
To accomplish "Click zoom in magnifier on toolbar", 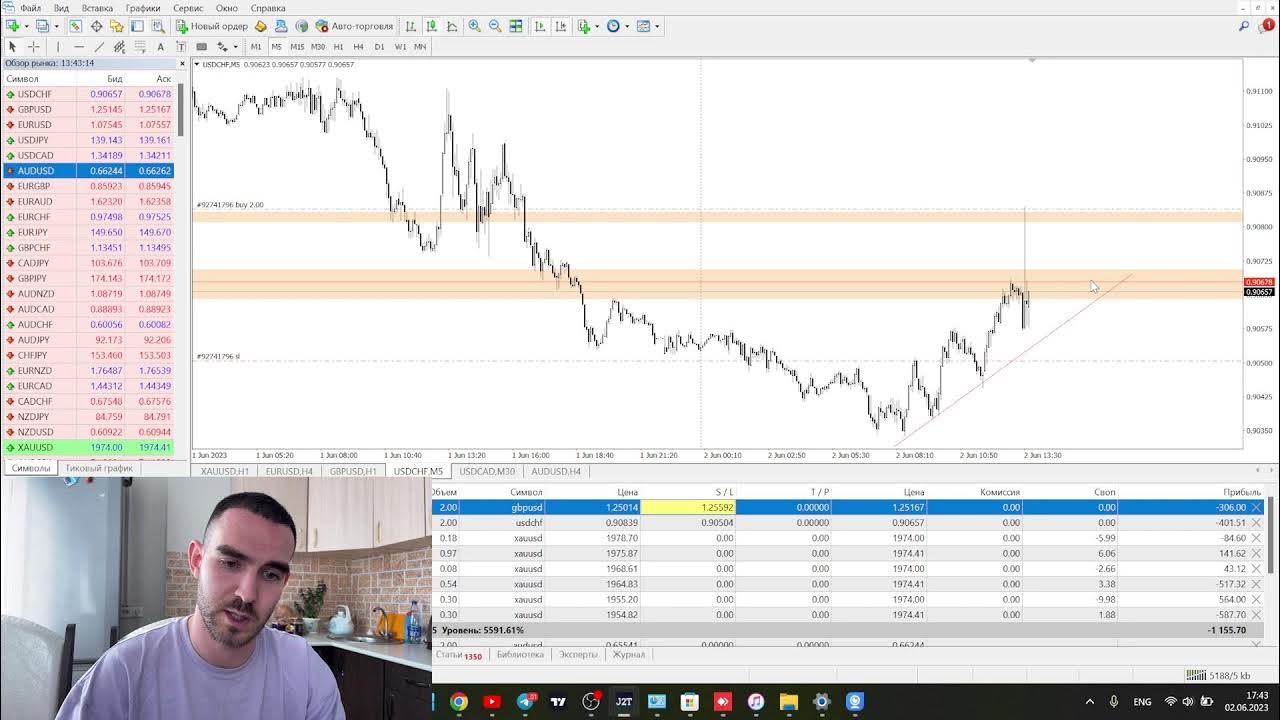I will pyautogui.click(x=474, y=26).
